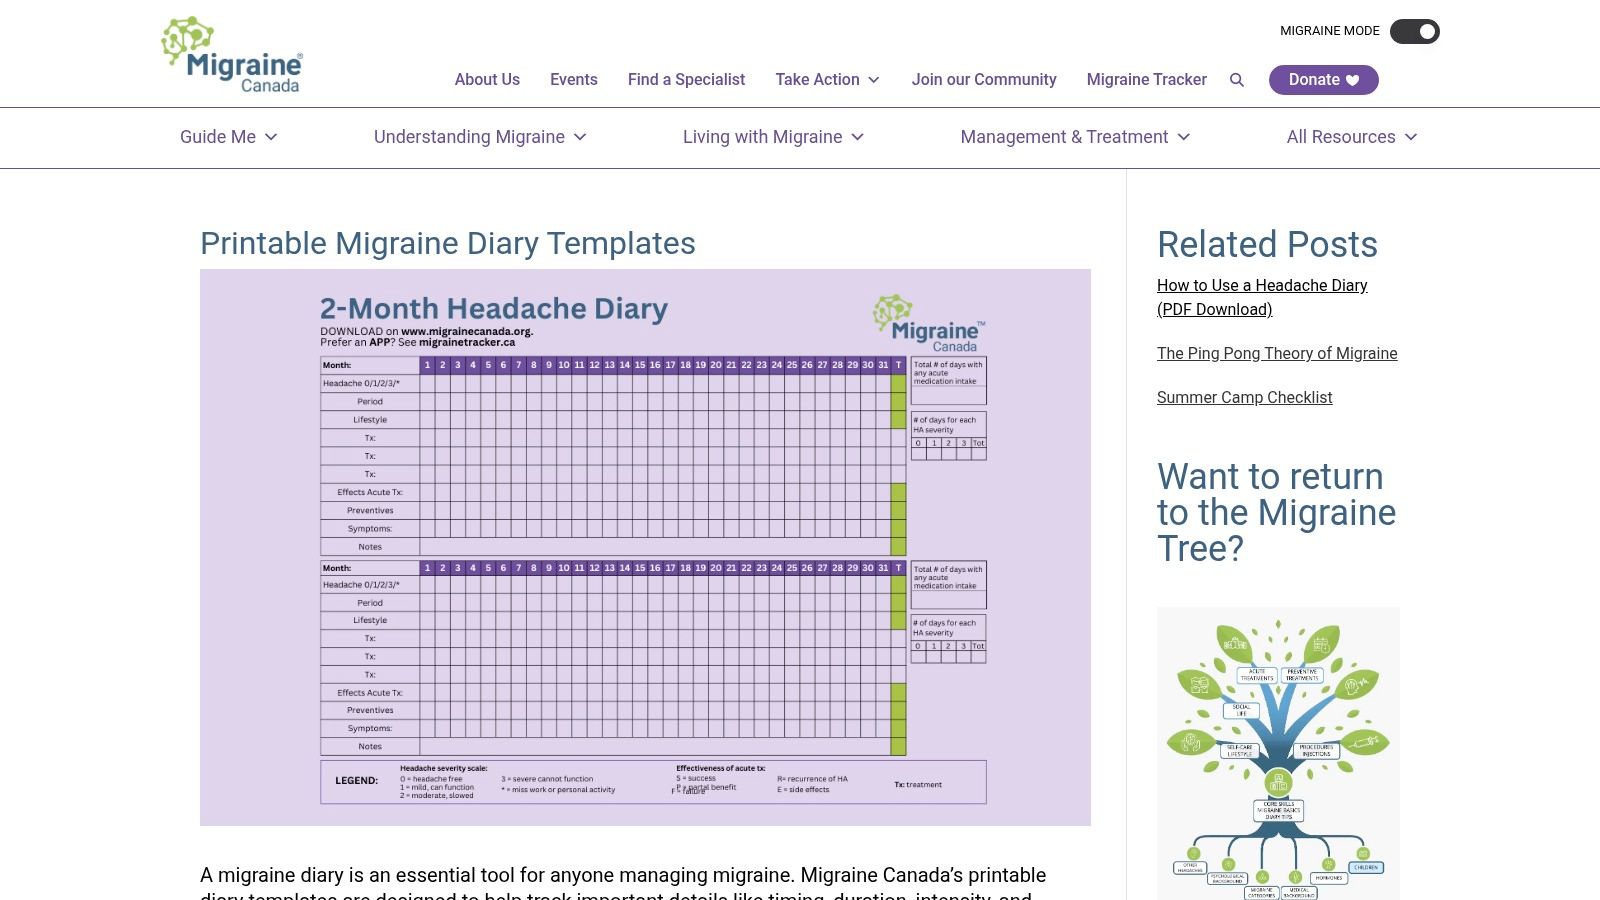Click the Printable Migraine Diary Templates heading
1600x900 pixels.
tap(448, 243)
